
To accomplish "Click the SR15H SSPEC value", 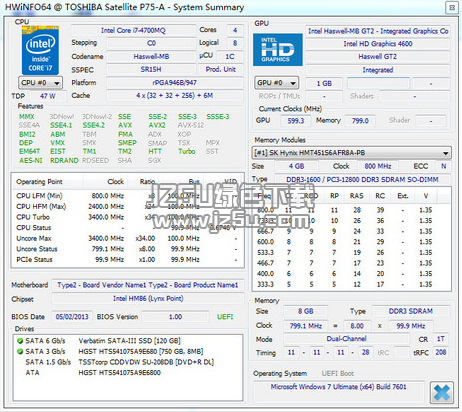I will pos(151,69).
